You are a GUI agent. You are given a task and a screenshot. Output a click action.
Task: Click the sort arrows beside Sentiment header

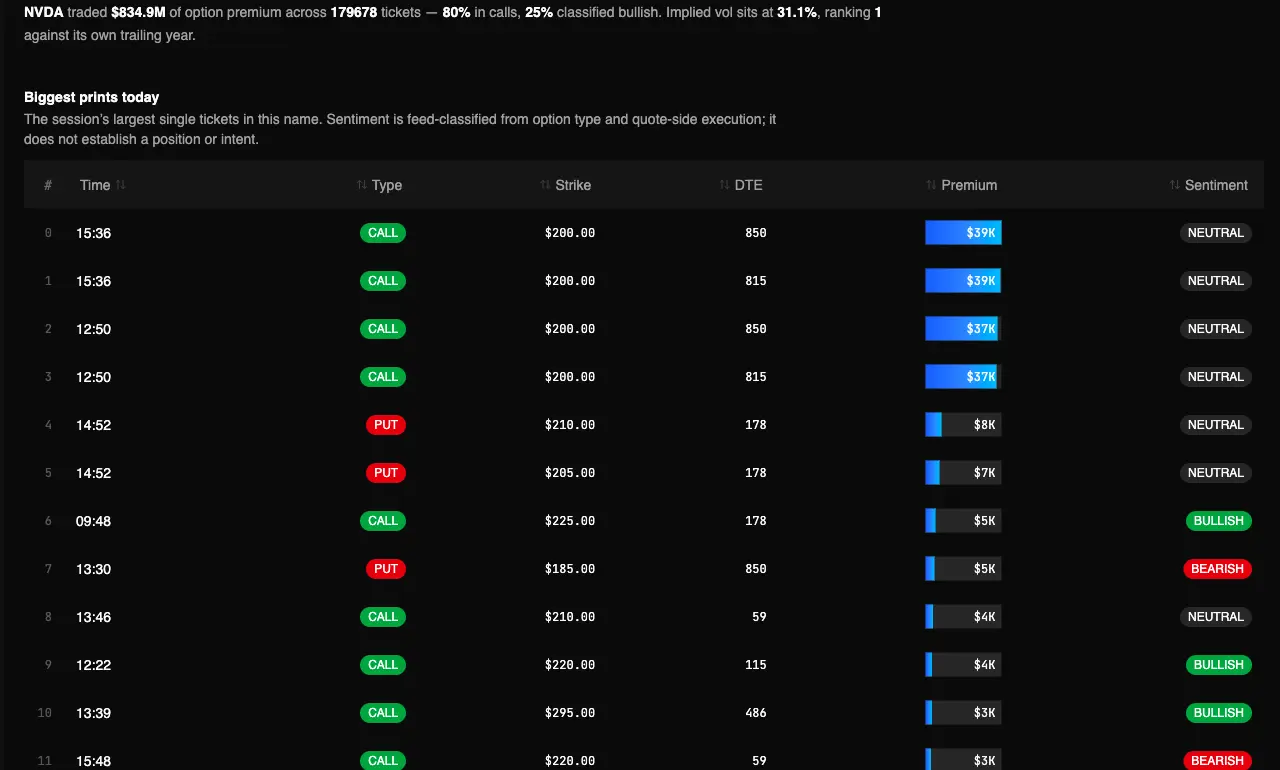tap(1176, 185)
